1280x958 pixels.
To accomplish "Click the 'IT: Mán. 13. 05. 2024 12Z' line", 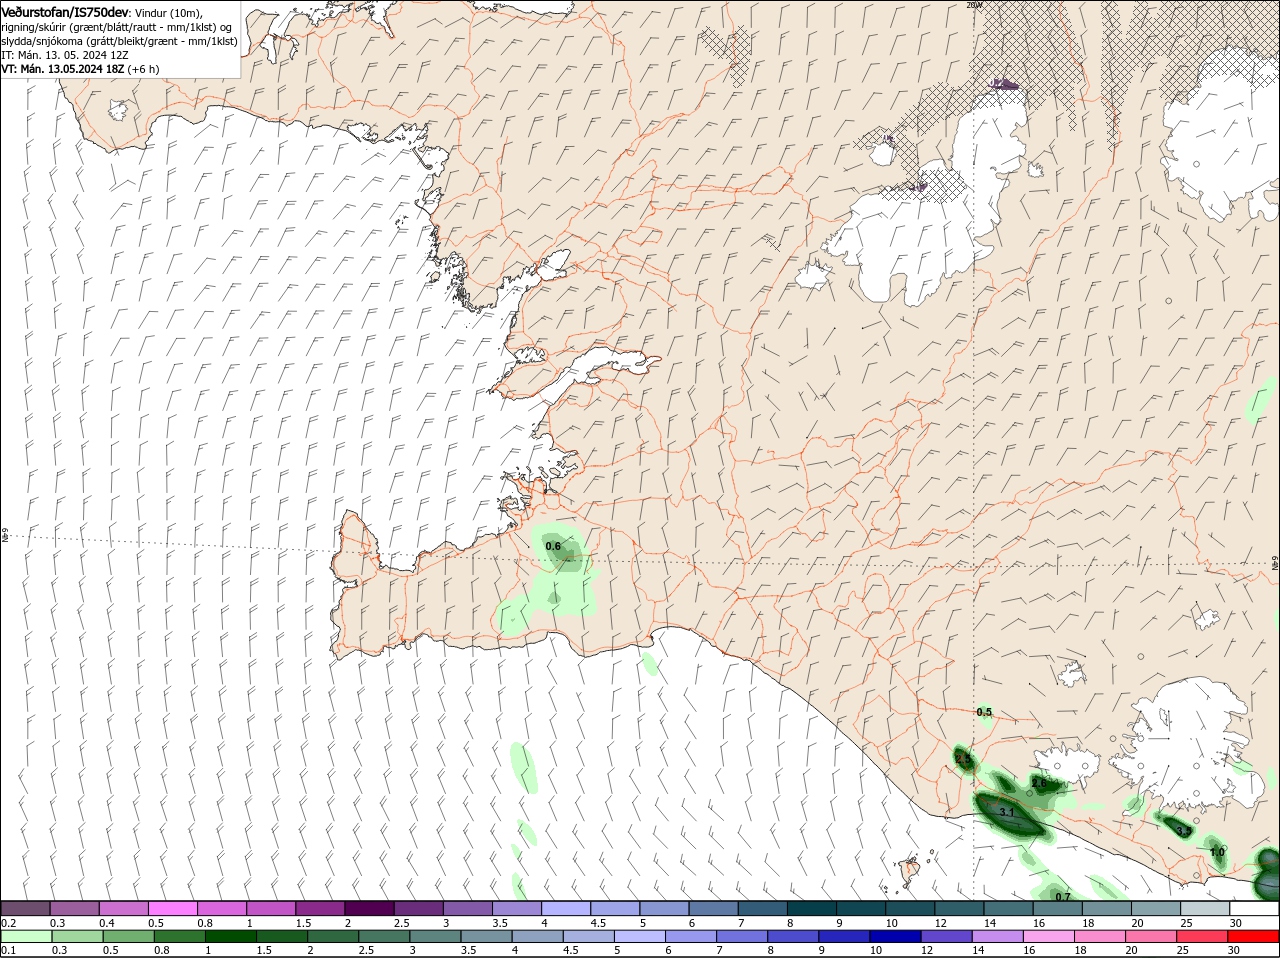I will tap(65, 55).
